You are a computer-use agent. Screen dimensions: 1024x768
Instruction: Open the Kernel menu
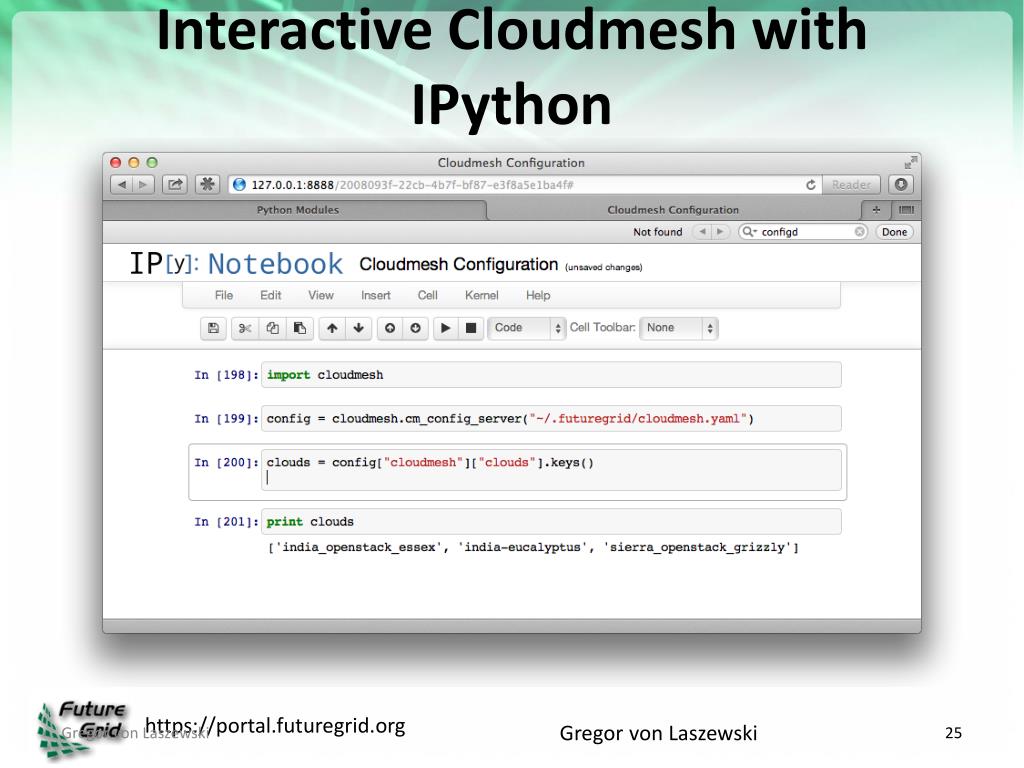coord(481,295)
